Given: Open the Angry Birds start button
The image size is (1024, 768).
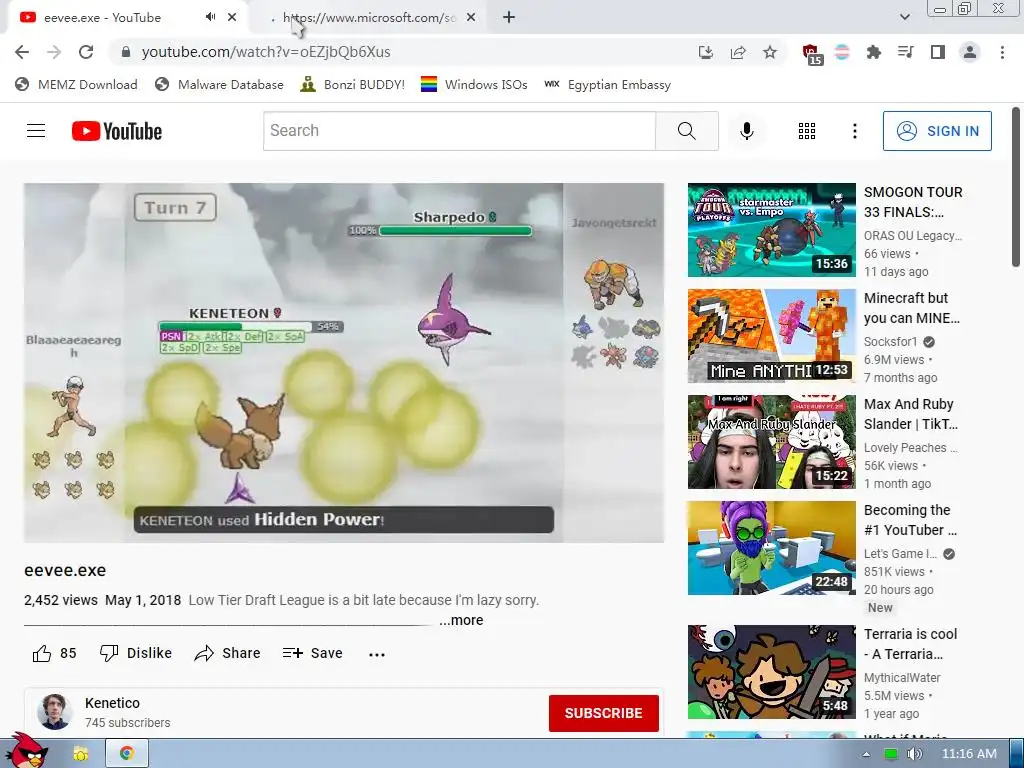Looking at the screenshot, I should pos(27,751).
